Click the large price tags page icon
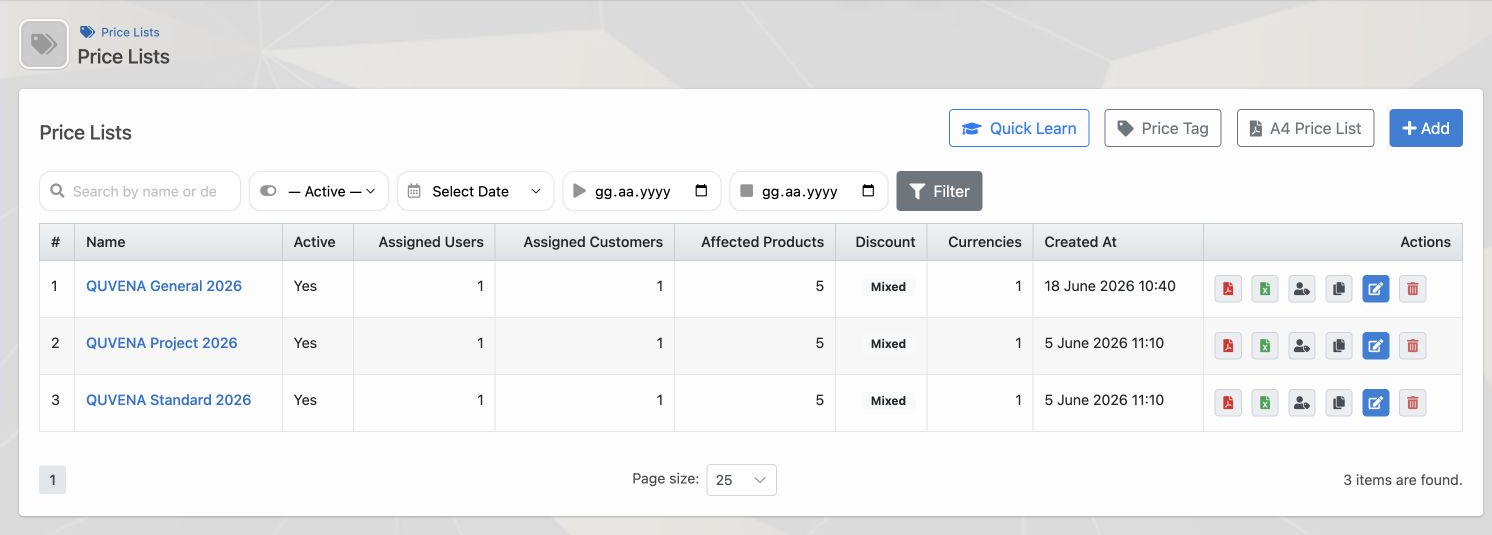This screenshot has height=535, width=1492. click(44, 45)
